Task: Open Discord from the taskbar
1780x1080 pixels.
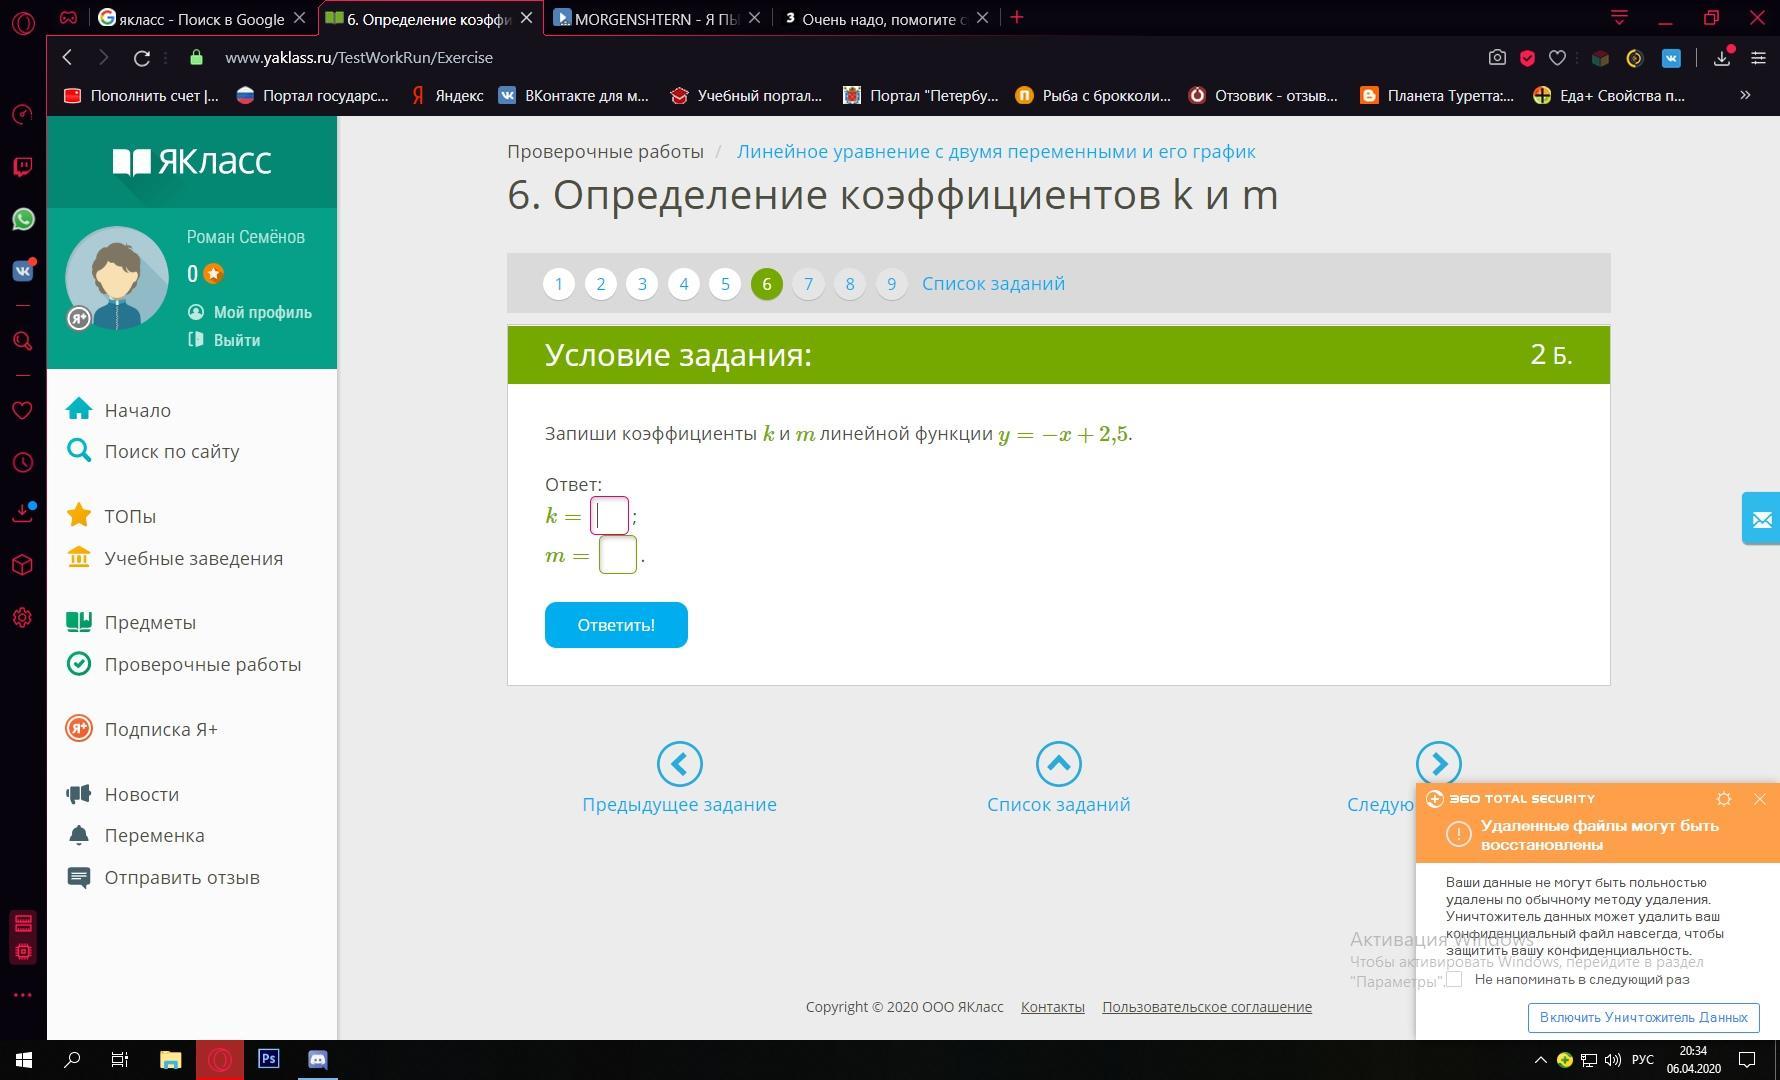Action: click(318, 1059)
